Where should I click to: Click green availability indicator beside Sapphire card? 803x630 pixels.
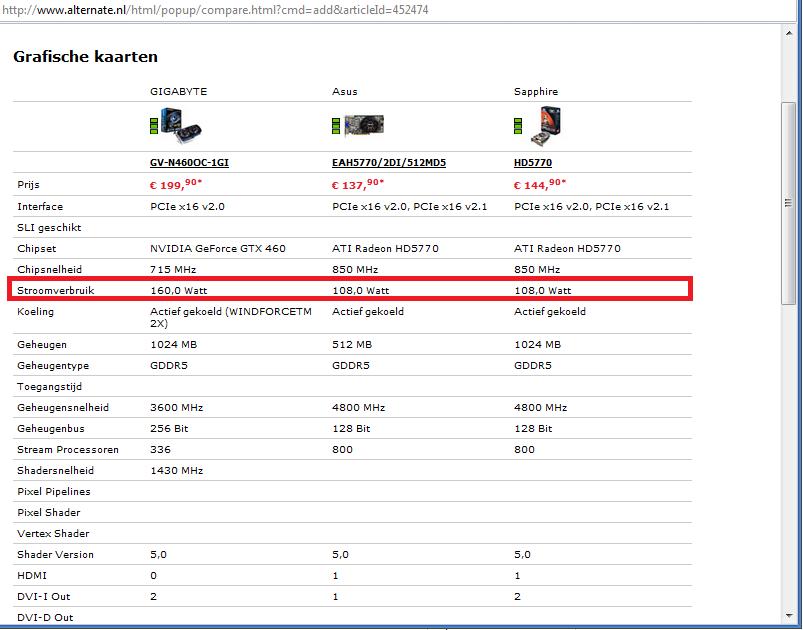click(x=518, y=126)
